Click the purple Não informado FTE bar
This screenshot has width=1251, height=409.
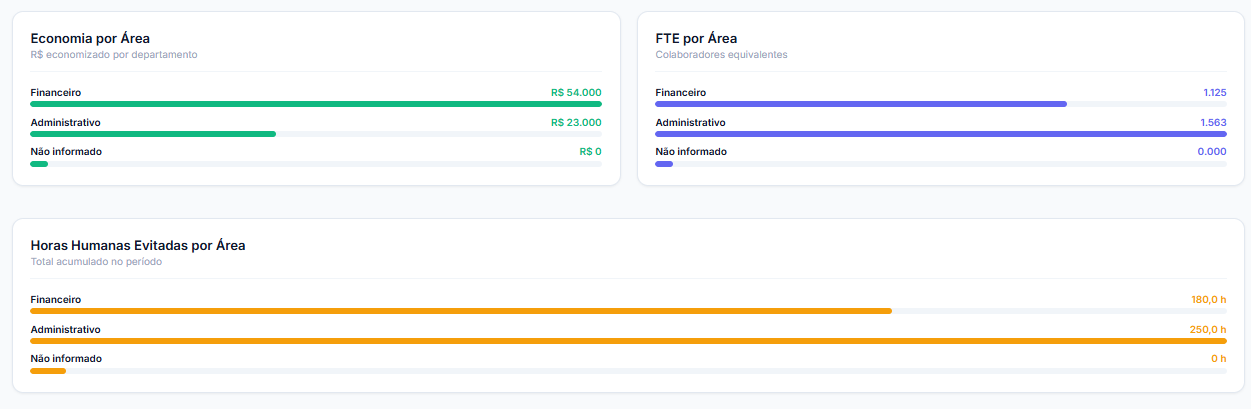coord(664,164)
